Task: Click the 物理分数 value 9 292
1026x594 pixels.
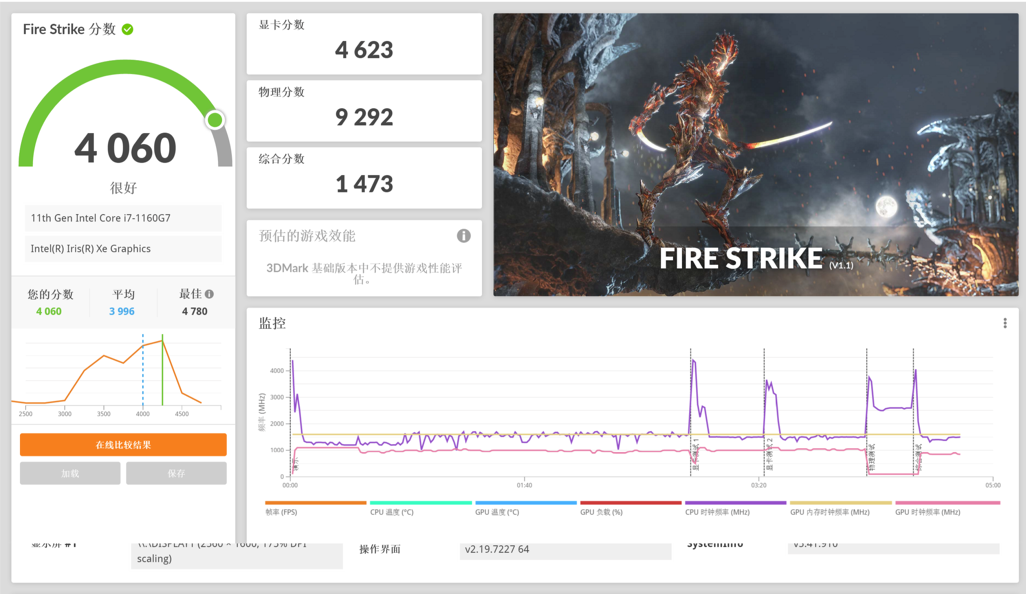Action: (364, 117)
